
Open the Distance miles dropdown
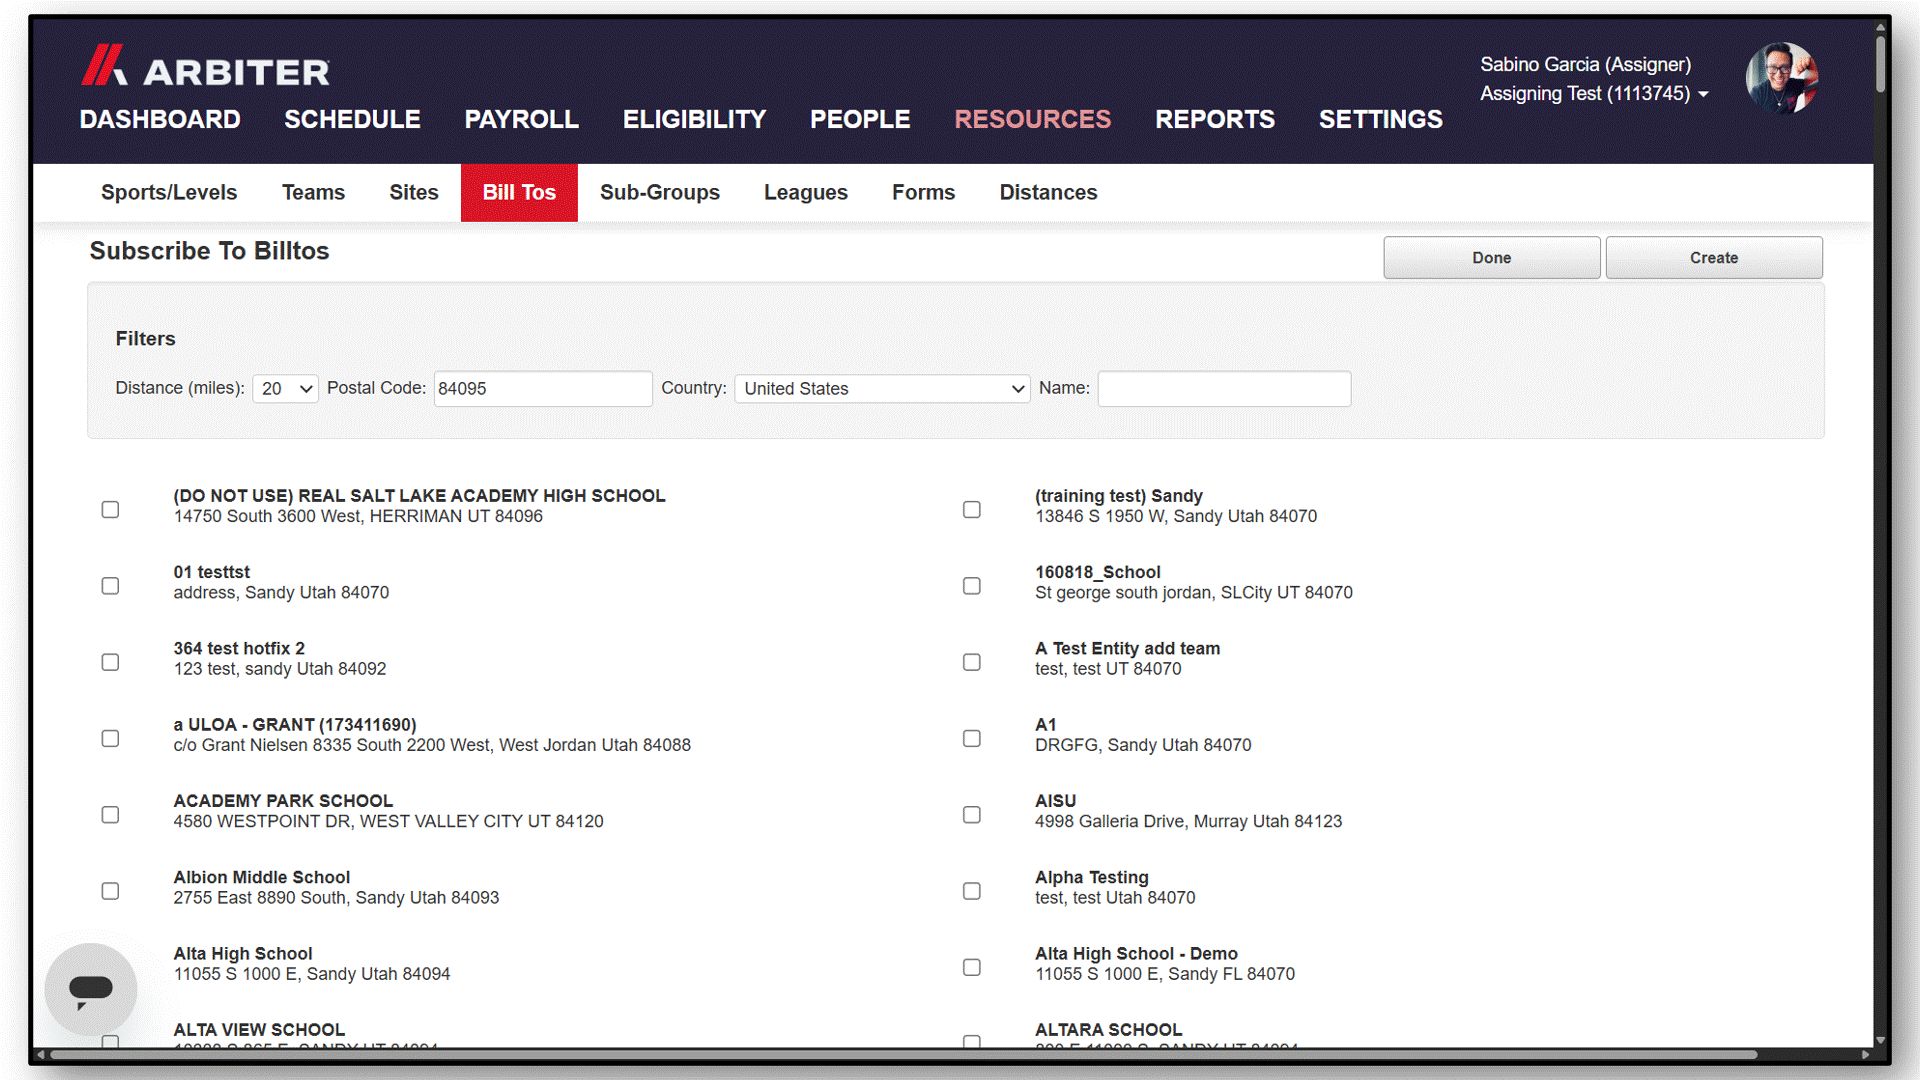pyautogui.click(x=286, y=388)
